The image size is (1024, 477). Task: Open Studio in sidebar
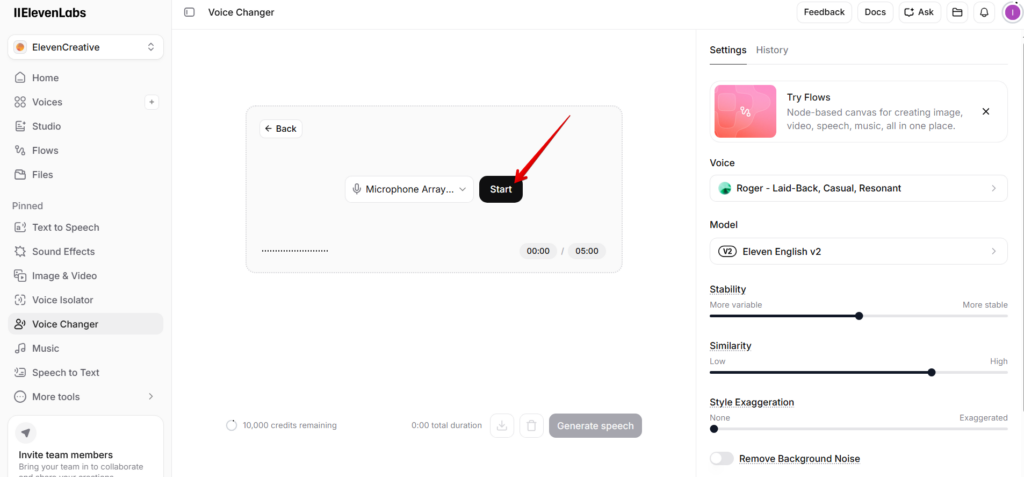(86, 126)
